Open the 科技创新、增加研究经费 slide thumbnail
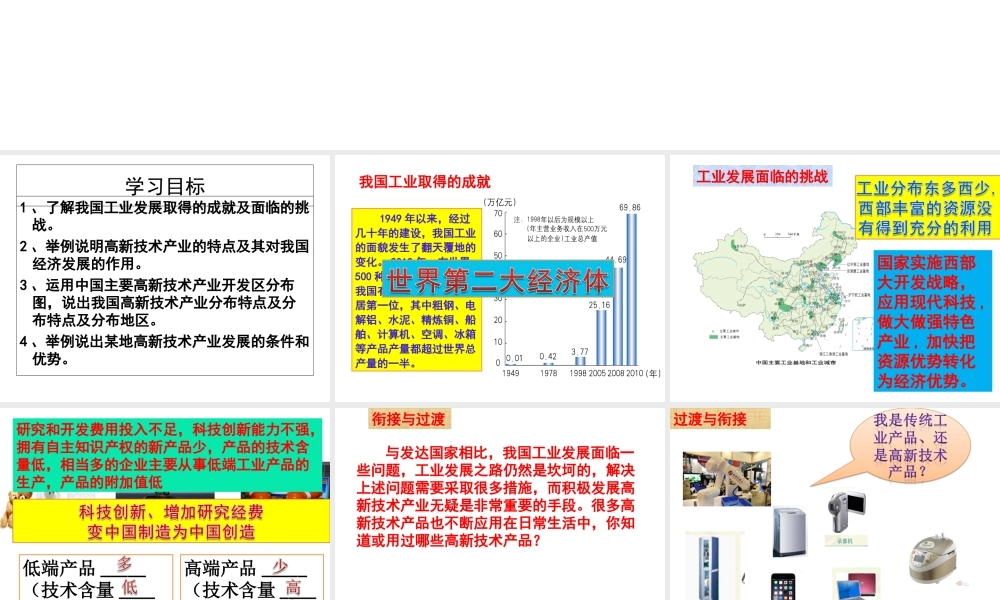Screen dimensions: 1000x600 tap(165, 504)
